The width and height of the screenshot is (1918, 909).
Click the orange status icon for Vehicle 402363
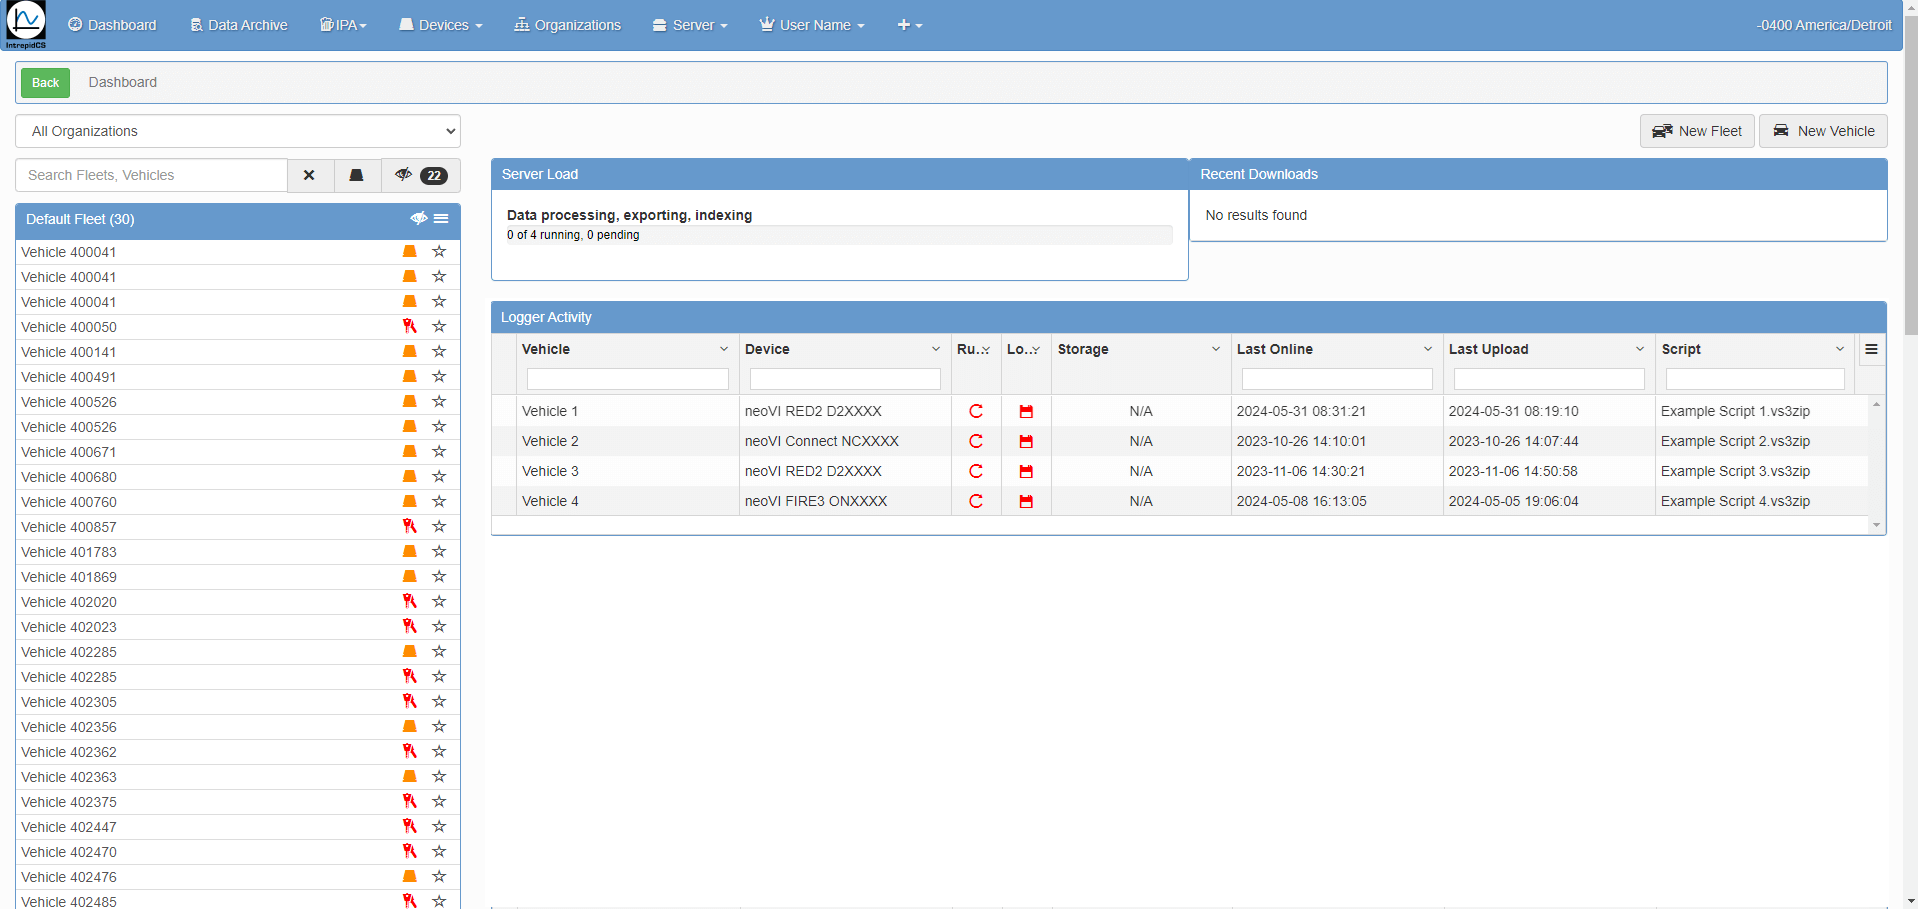[409, 776]
